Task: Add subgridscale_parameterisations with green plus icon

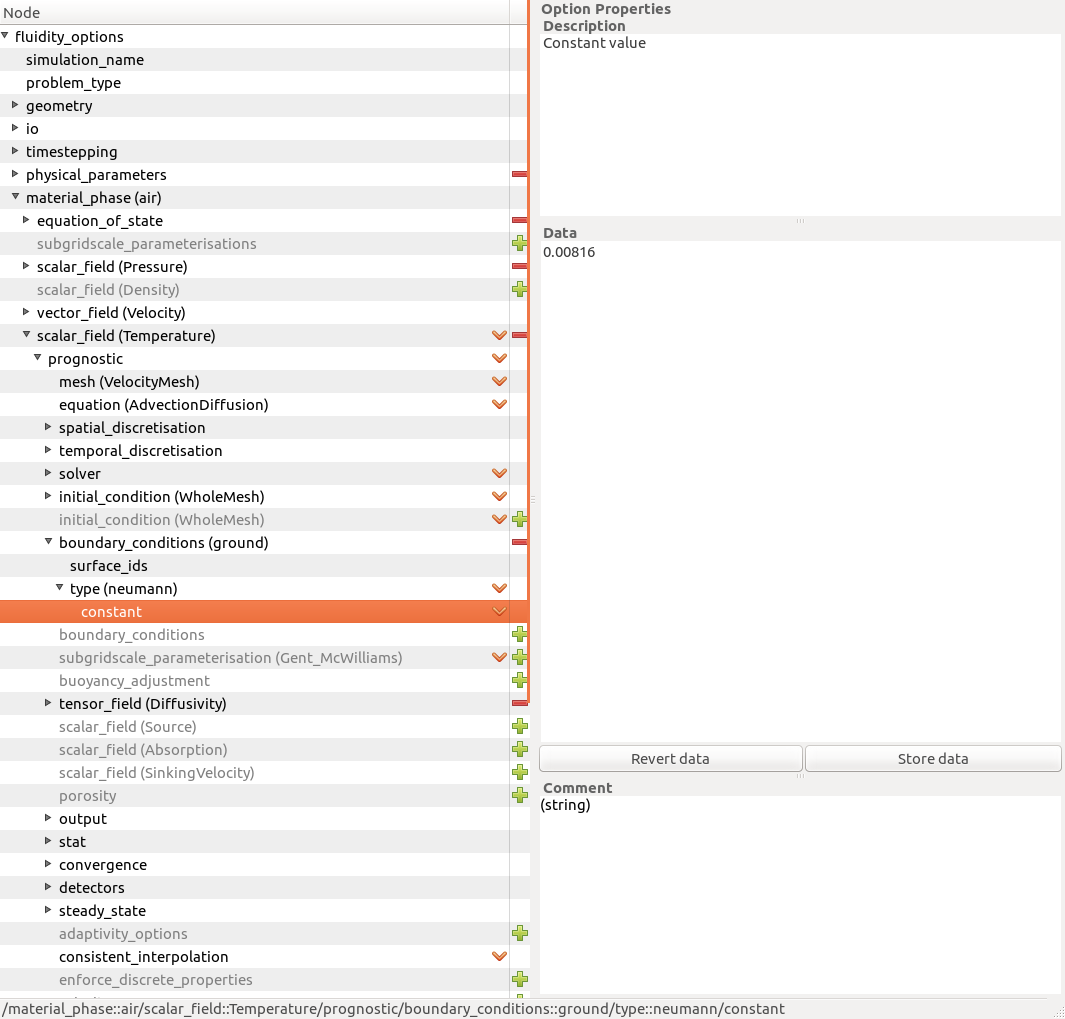Action: tap(520, 243)
